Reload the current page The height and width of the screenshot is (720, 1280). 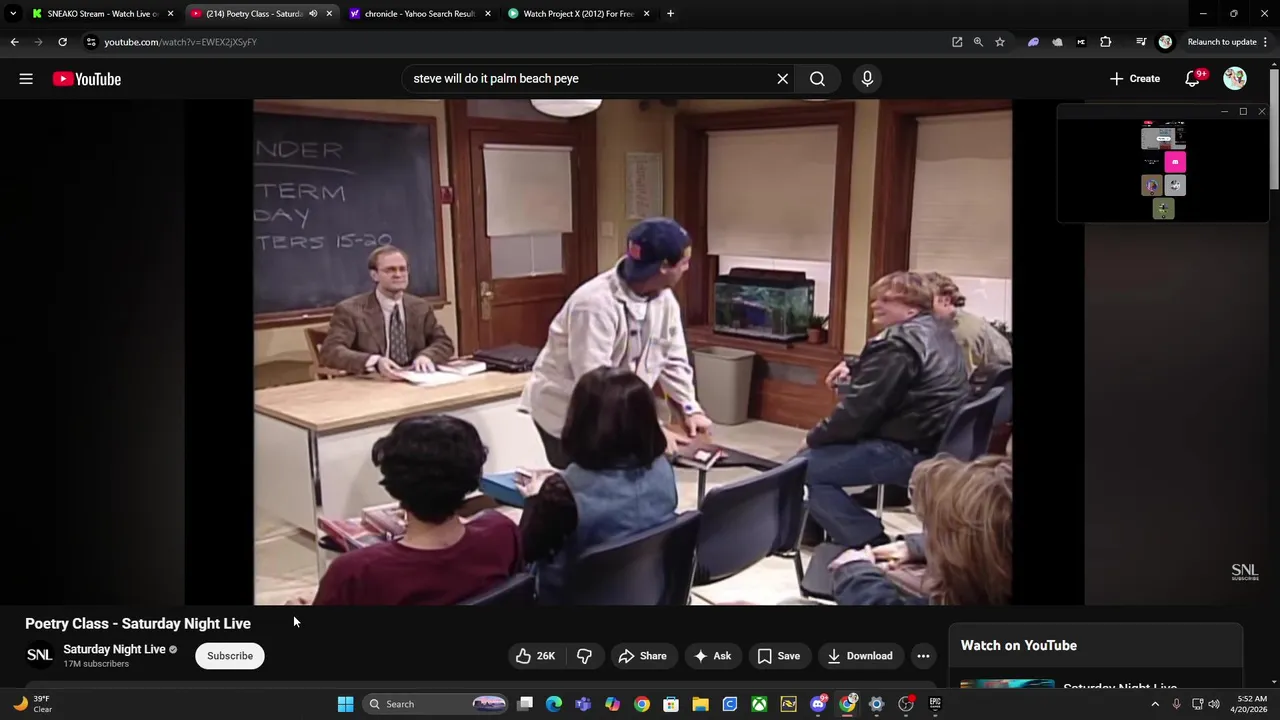click(62, 42)
